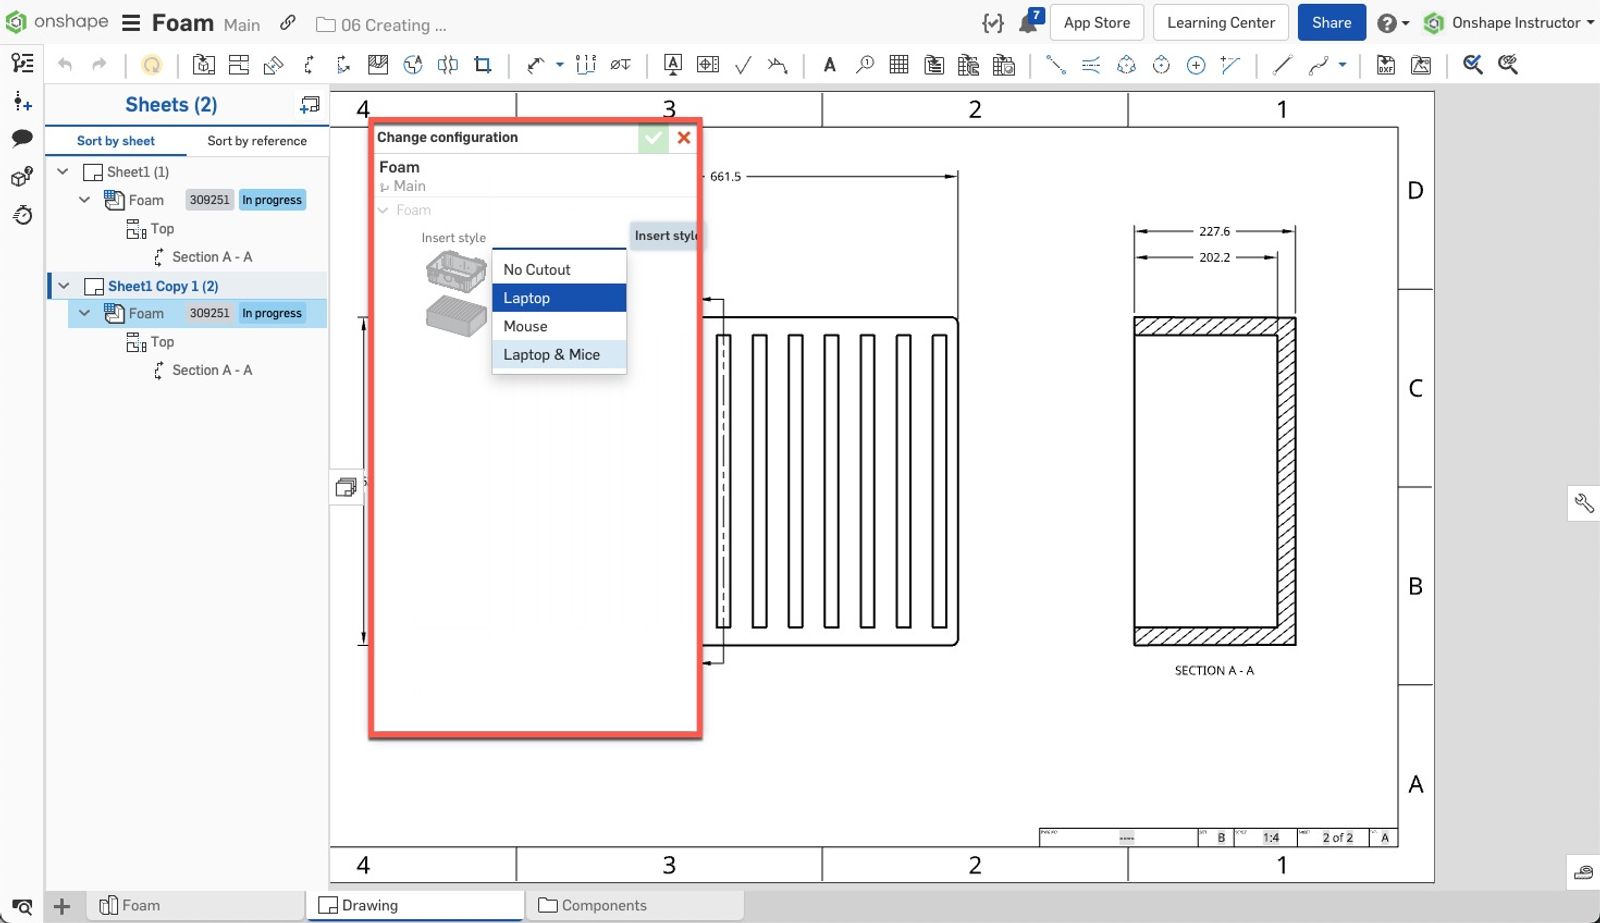The width and height of the screenshot is (1600, 923).
Task: Click the add sheet icon beside Sheets
Action: 310,105
